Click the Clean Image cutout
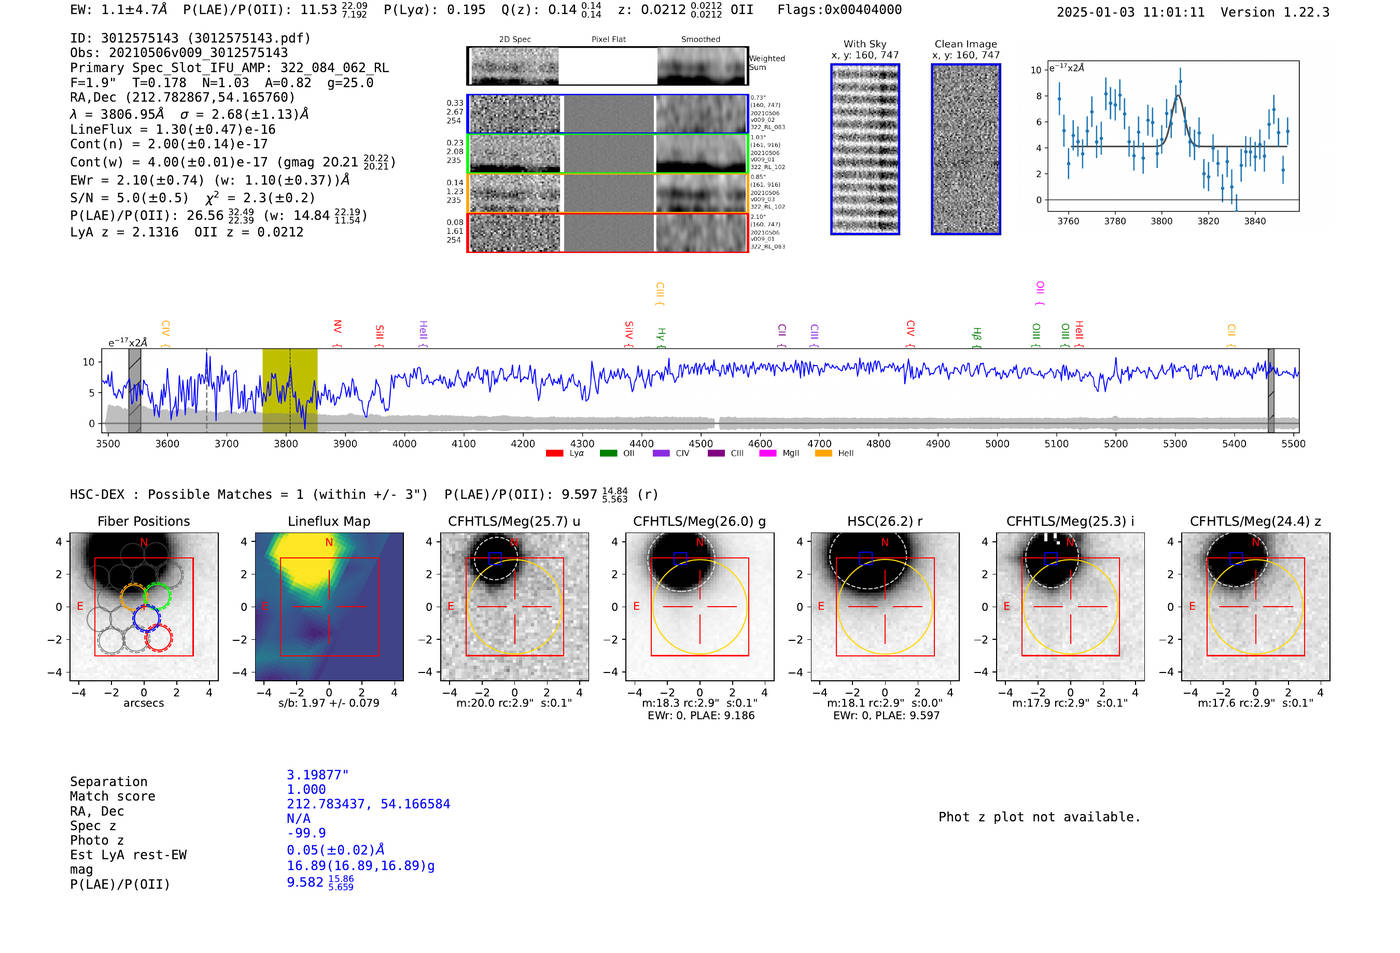This screenshot has height=953, width=1400. point(966,149)
